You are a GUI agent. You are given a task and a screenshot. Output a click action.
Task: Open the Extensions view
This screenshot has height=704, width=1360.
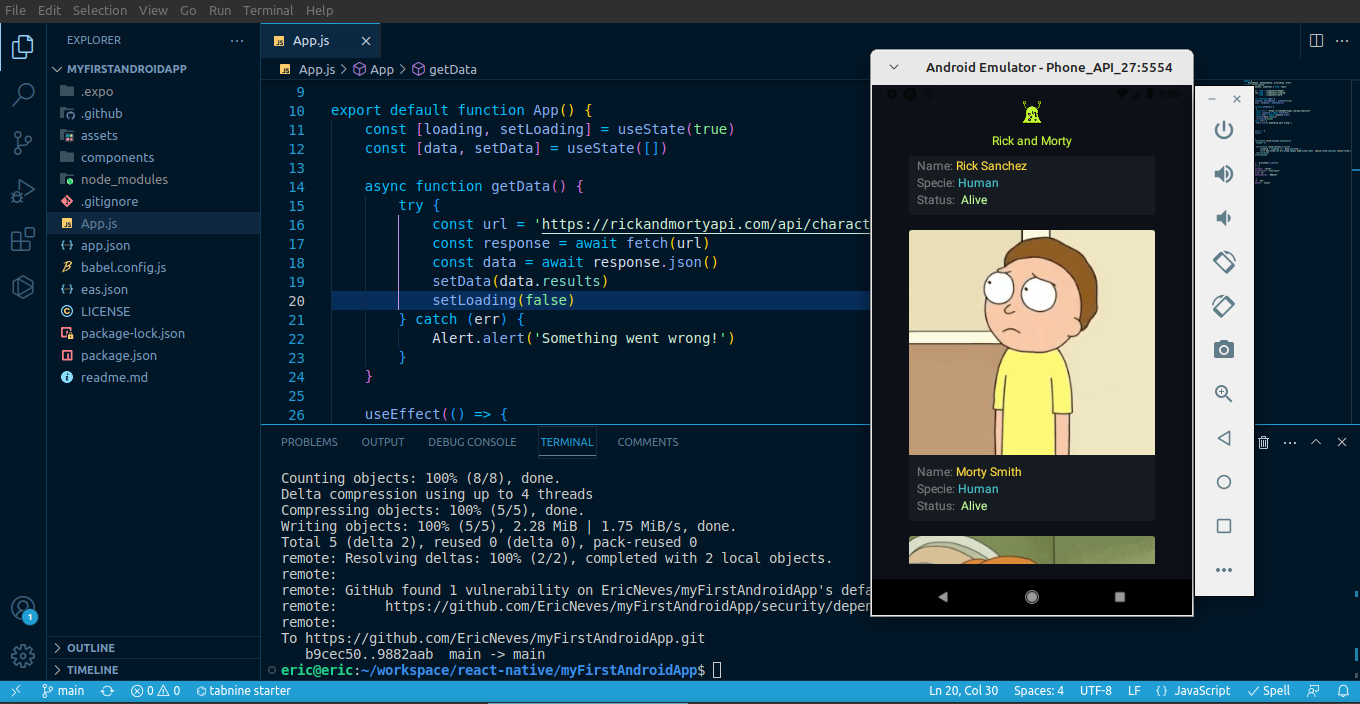[23, 239]
